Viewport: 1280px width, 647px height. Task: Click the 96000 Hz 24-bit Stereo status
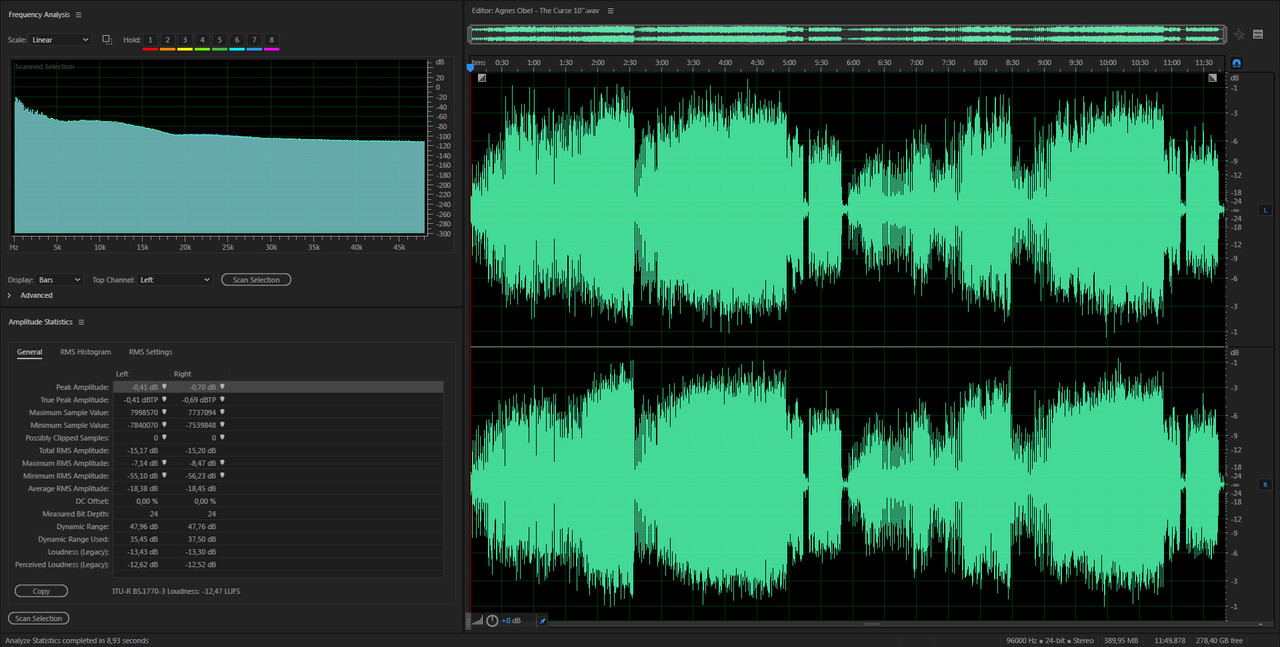[1050, 640]
